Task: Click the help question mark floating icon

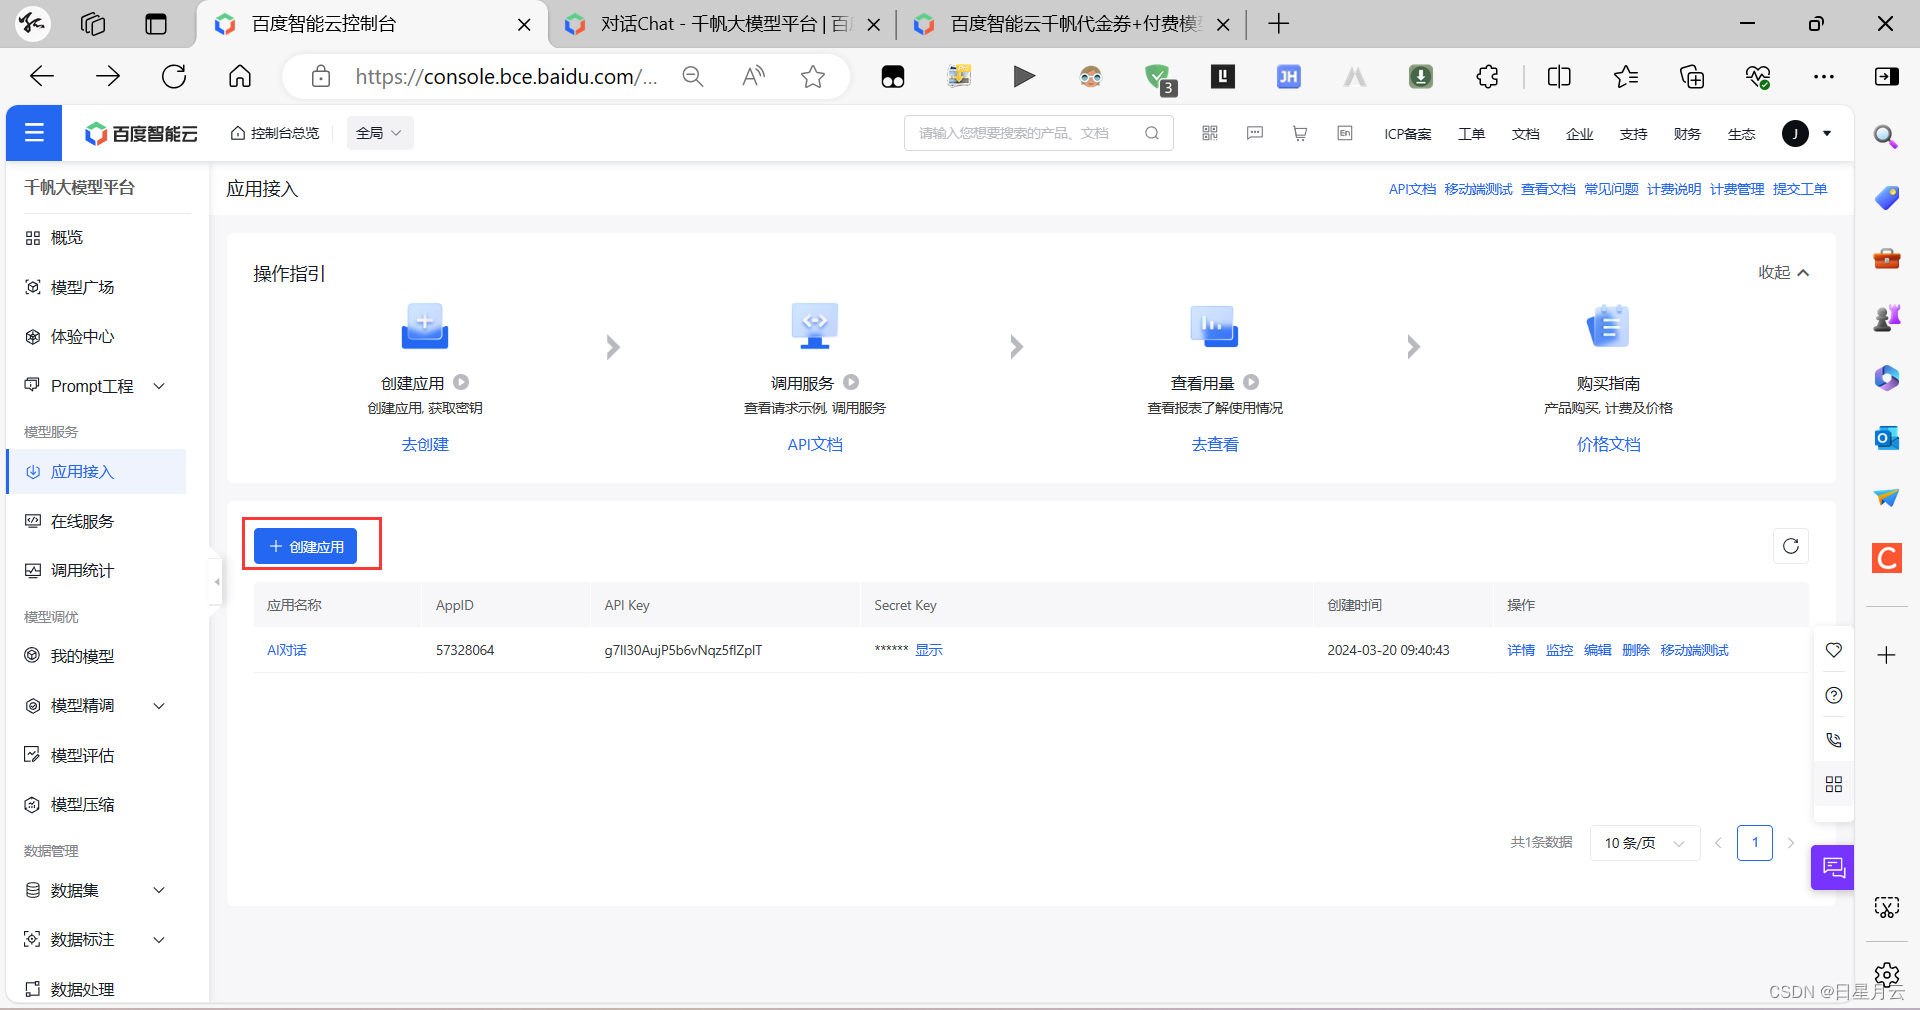Action: [x=1834, y=695]
